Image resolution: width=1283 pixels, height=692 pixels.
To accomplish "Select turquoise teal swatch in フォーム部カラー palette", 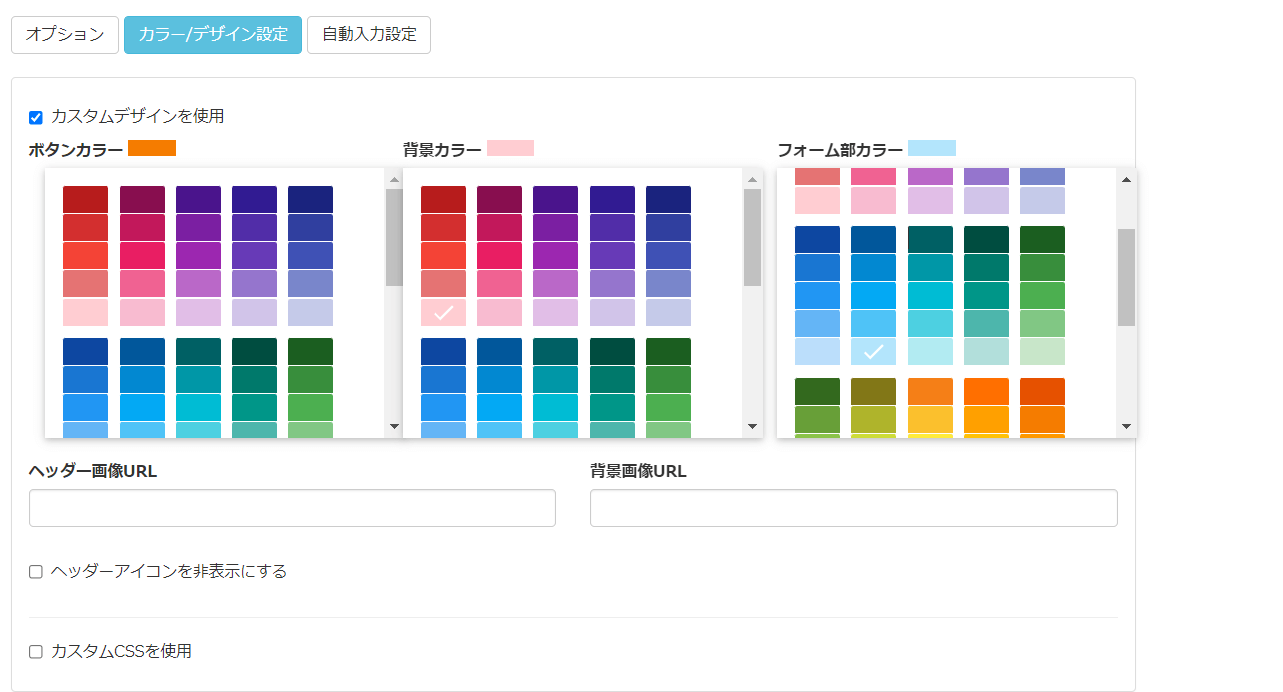I will [x=986, y=296].
